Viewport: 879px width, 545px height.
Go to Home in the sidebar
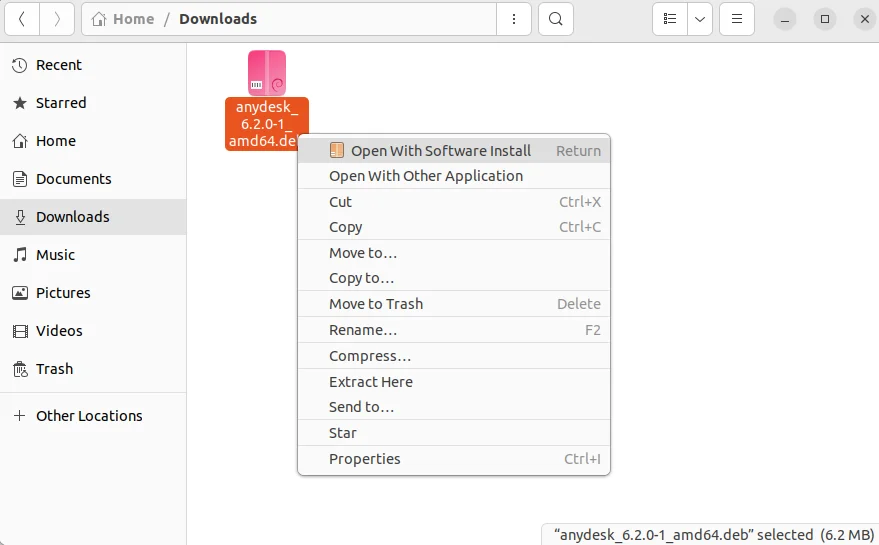click(93, 141)
